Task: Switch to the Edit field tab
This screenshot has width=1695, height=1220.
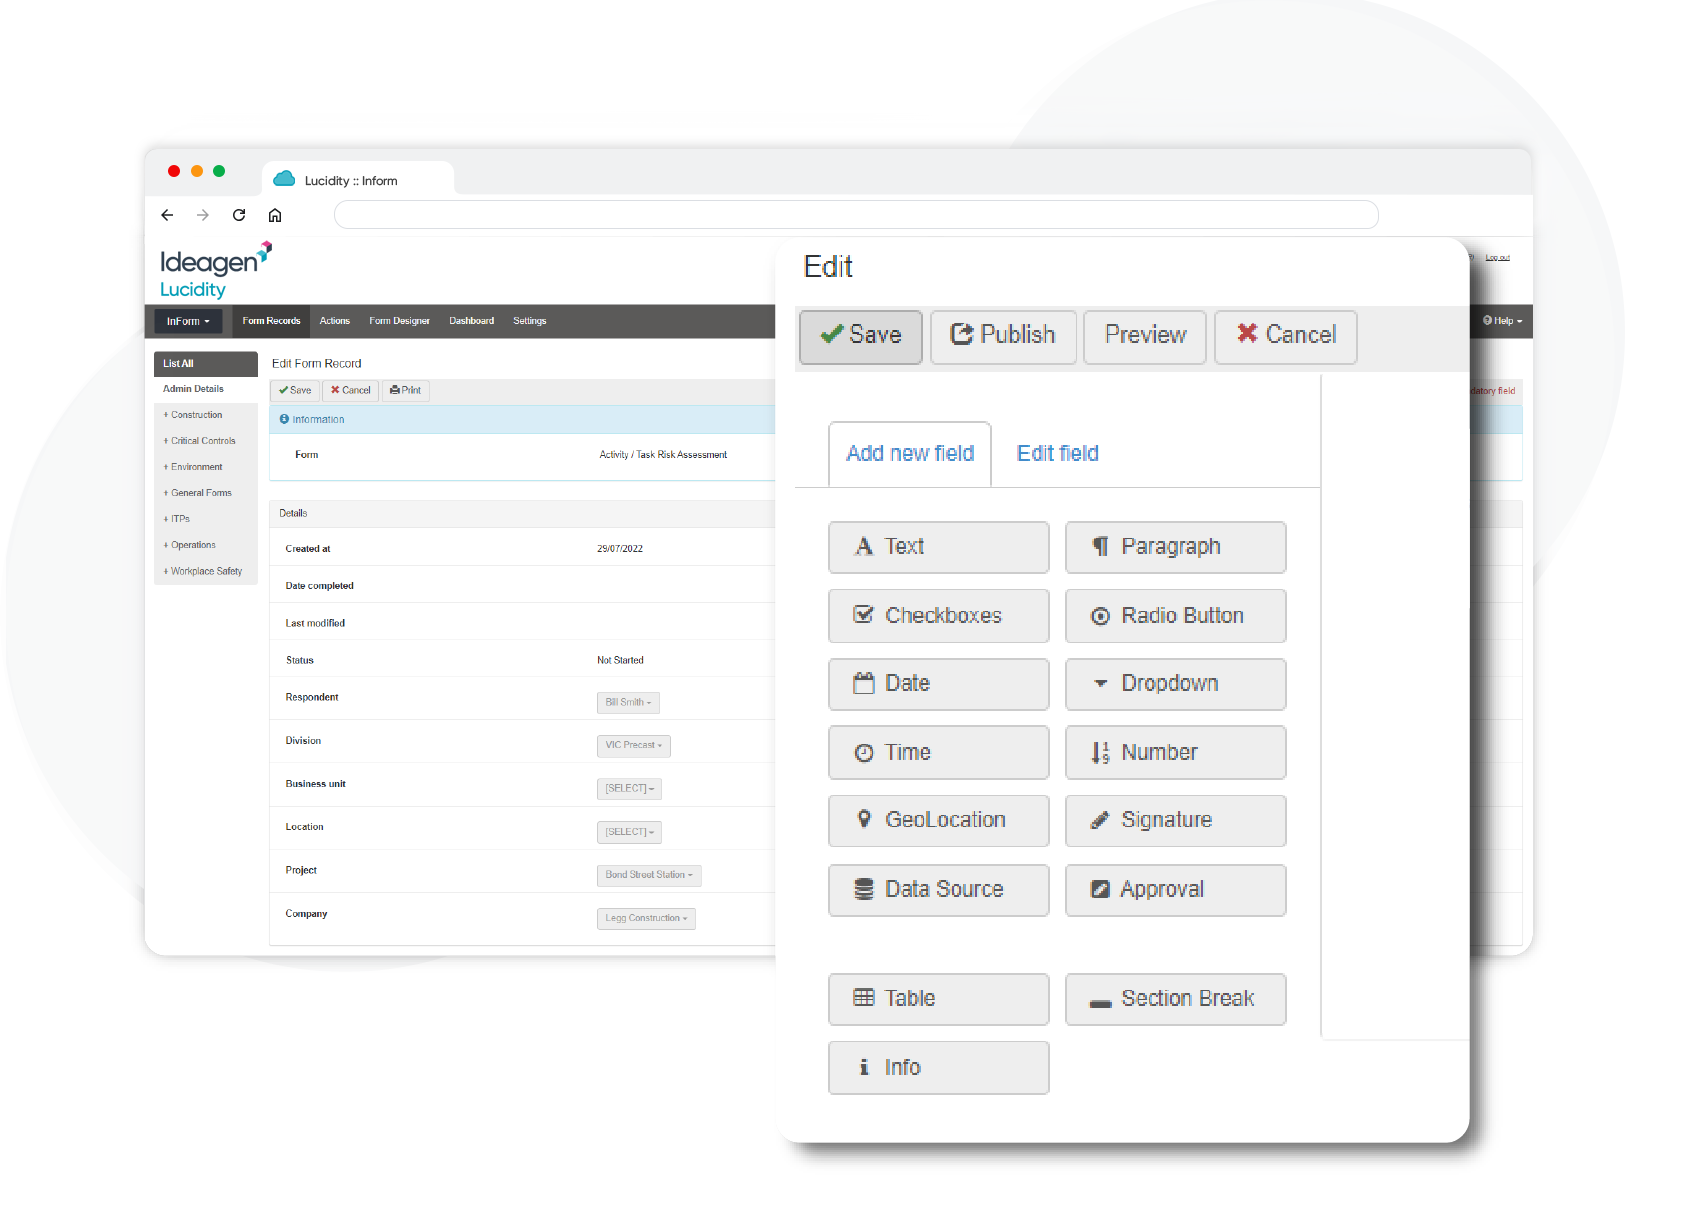Action: (1056, 453)
